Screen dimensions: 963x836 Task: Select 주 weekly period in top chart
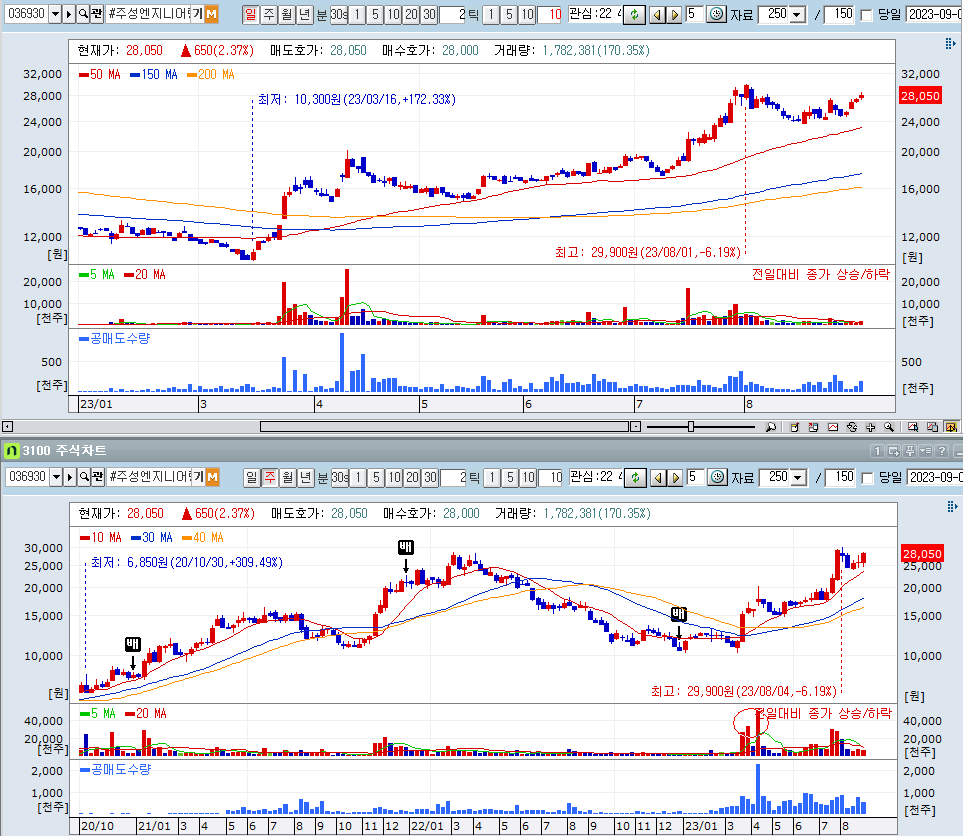click(x=268, y=14)
